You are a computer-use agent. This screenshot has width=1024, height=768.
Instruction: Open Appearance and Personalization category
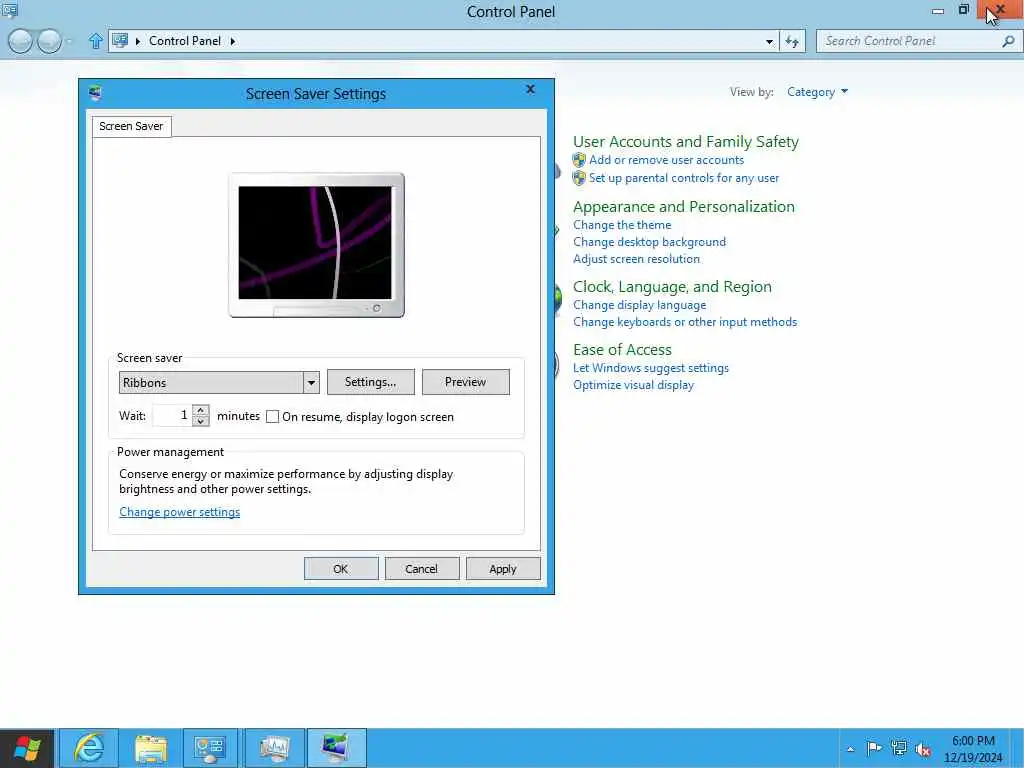click(684, 206)
